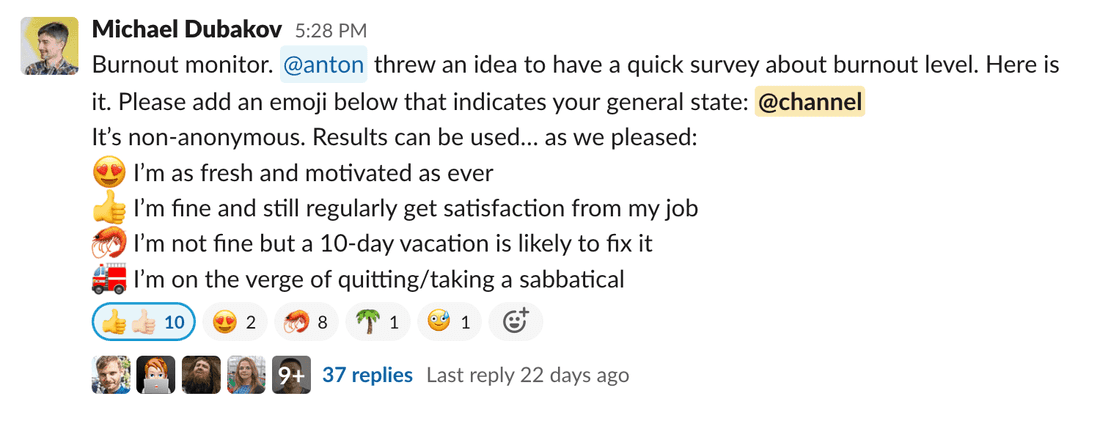Click the 'Last reply 22 days ago' text
The width and height of the screenshot is (1100, 421).
tap(528, 376)
